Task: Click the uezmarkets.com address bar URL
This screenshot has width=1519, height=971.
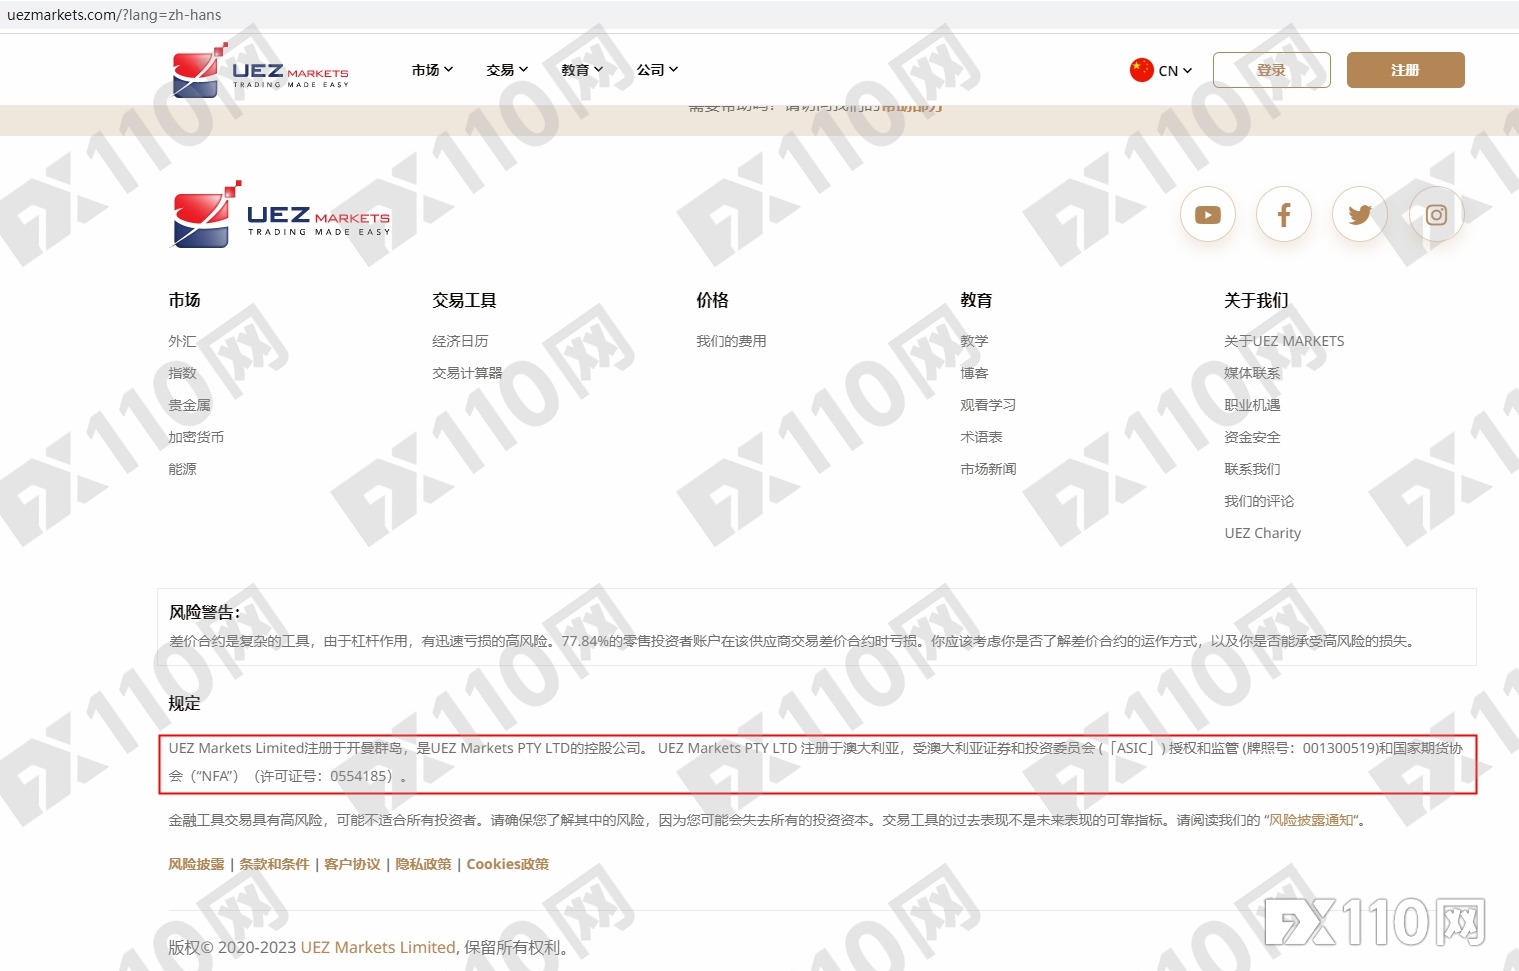Action: pyautogui.click(x=114, y=15)
